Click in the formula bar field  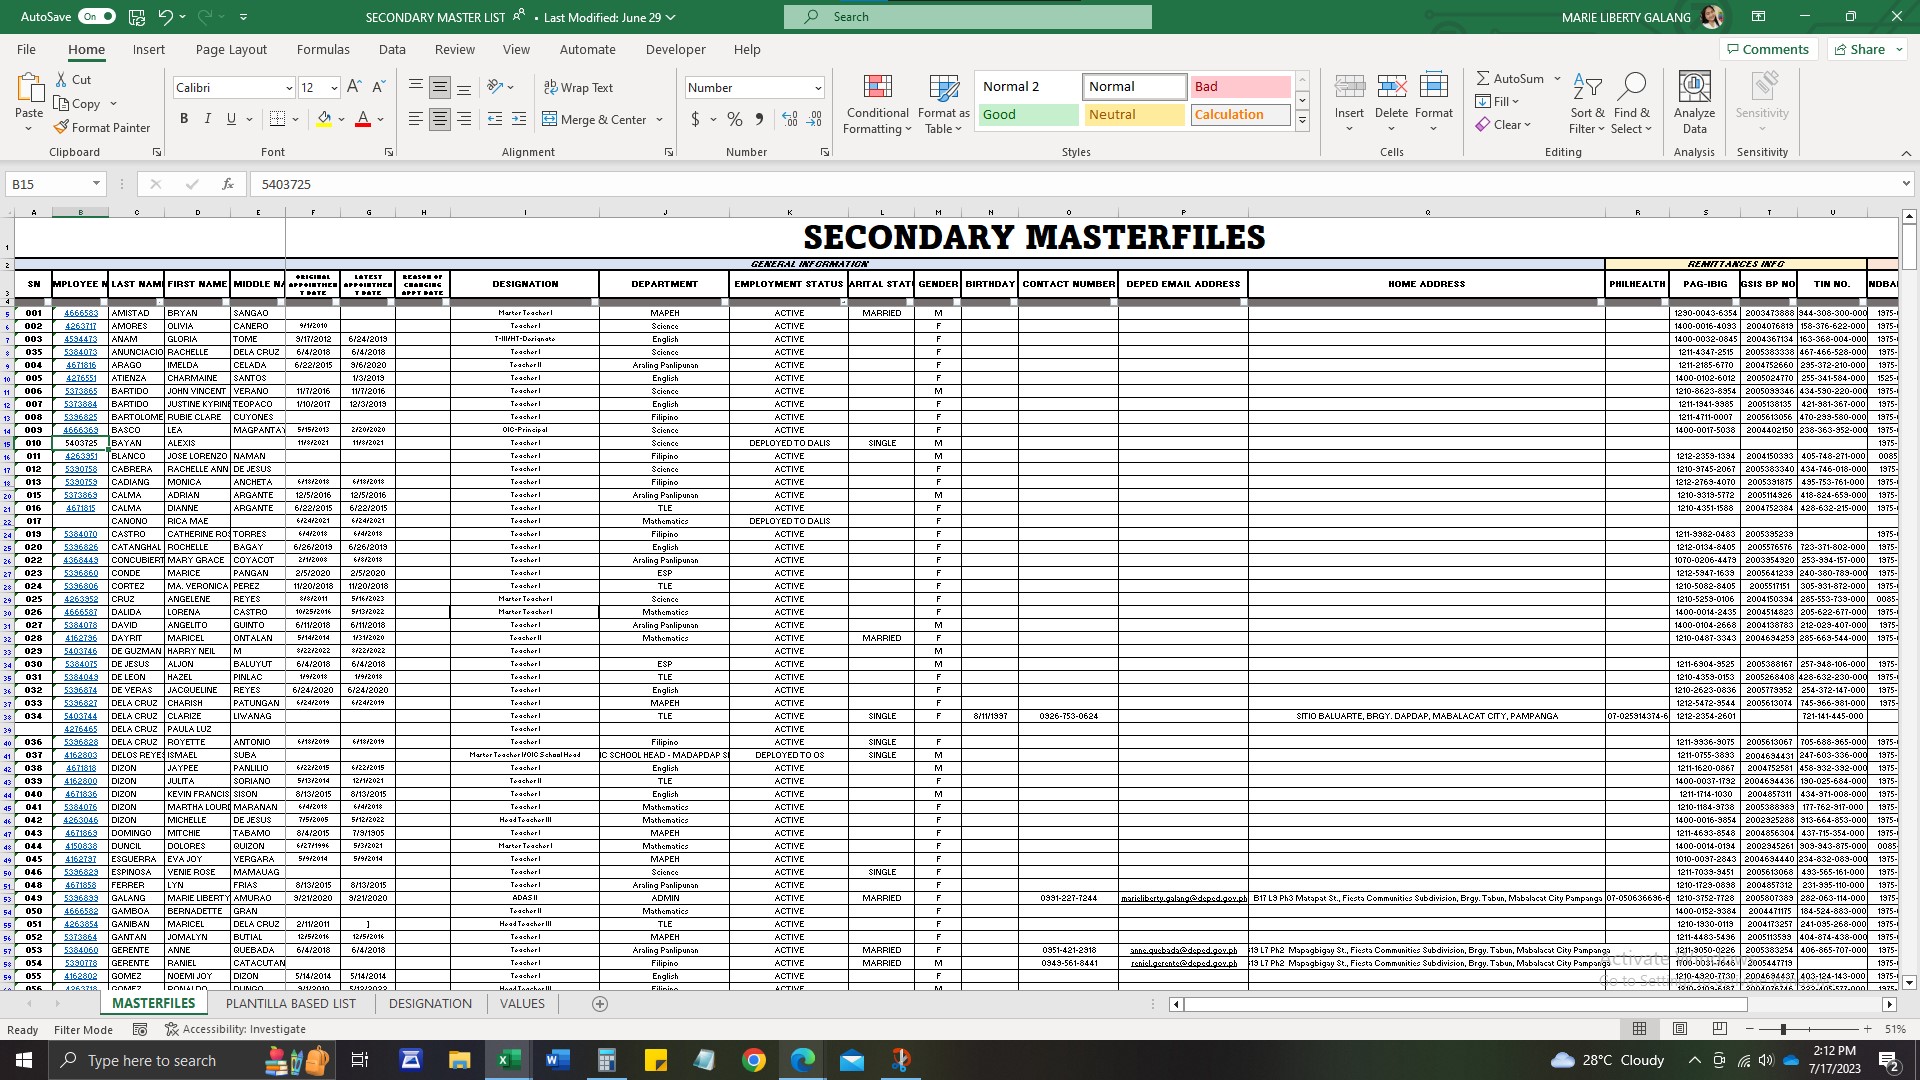coord(1000,184)
